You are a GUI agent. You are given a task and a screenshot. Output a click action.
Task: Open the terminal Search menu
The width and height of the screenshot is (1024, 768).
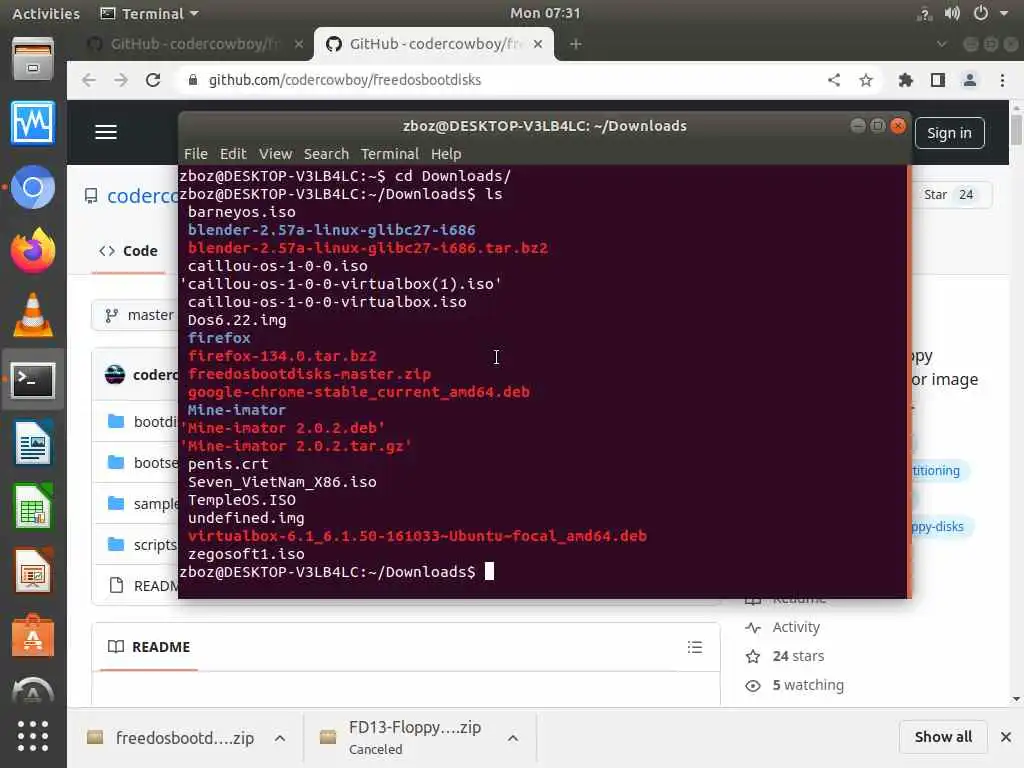(326, 153)
